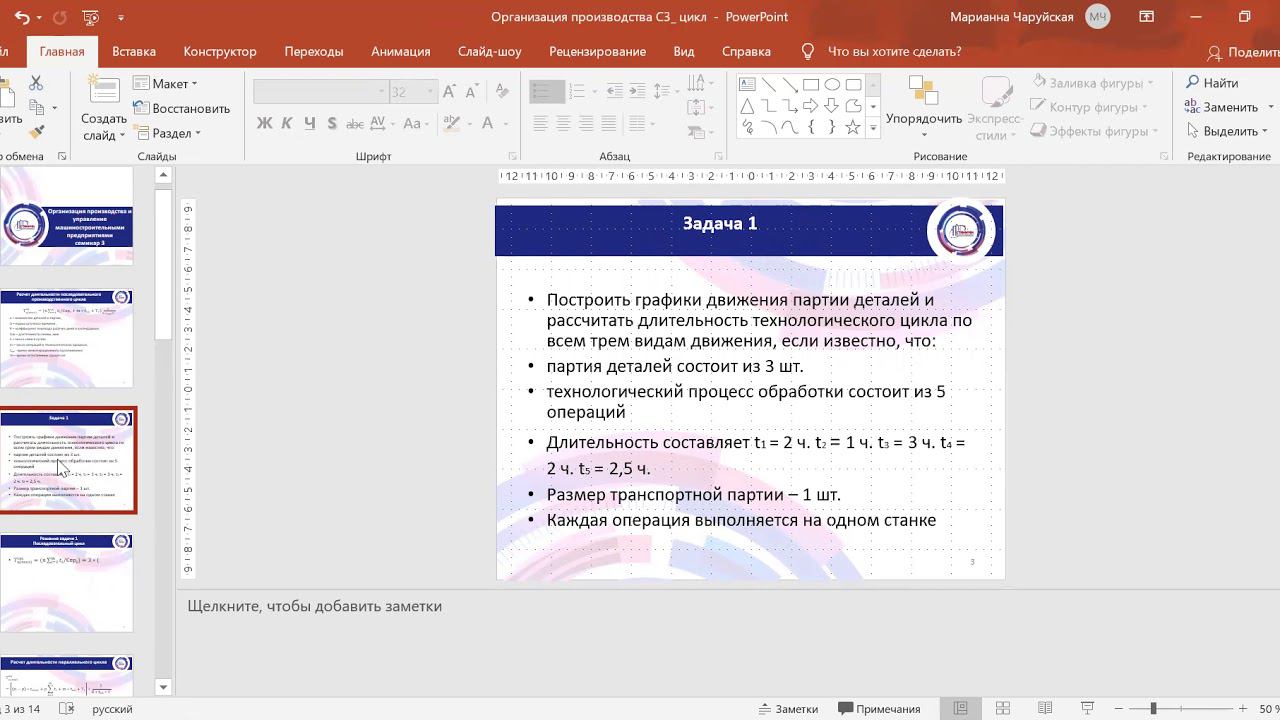Expand the shapes gallery More arrow
The width and height of the screenshot is (1280, 720).
coord(873,128)
